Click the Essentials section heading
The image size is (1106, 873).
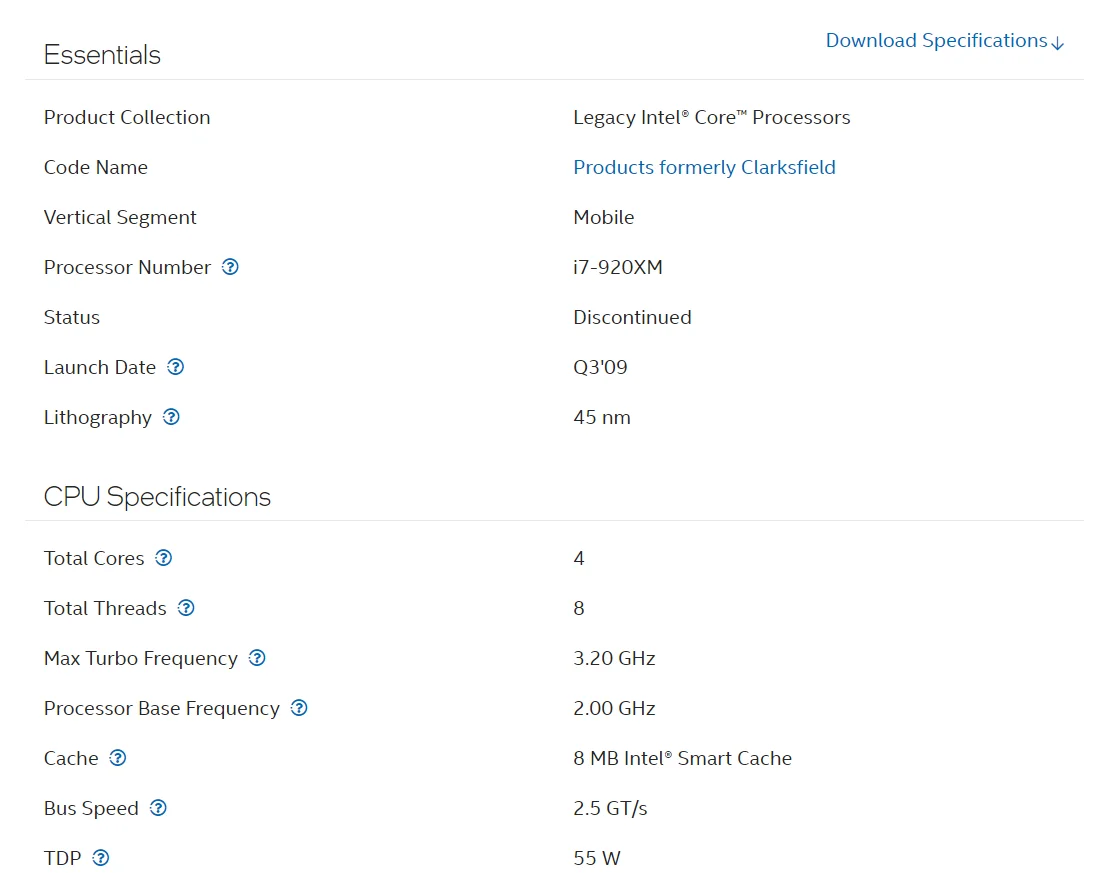[102, 55]
